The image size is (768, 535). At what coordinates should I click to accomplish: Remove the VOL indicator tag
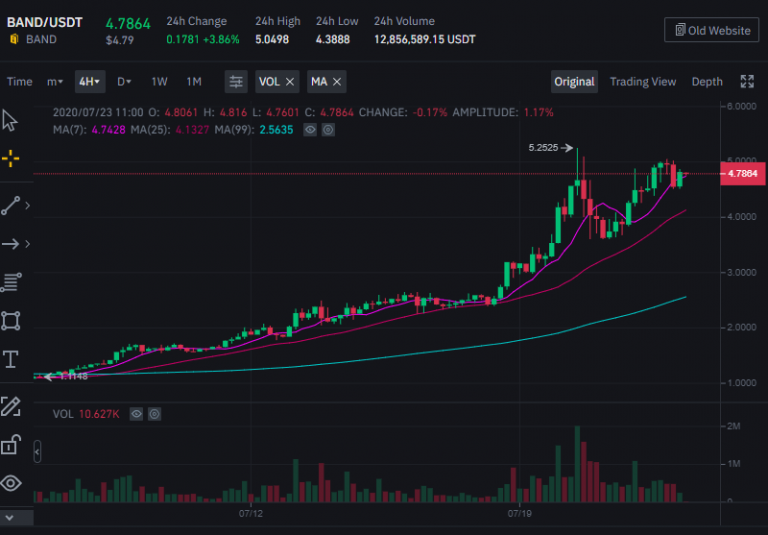290,82
